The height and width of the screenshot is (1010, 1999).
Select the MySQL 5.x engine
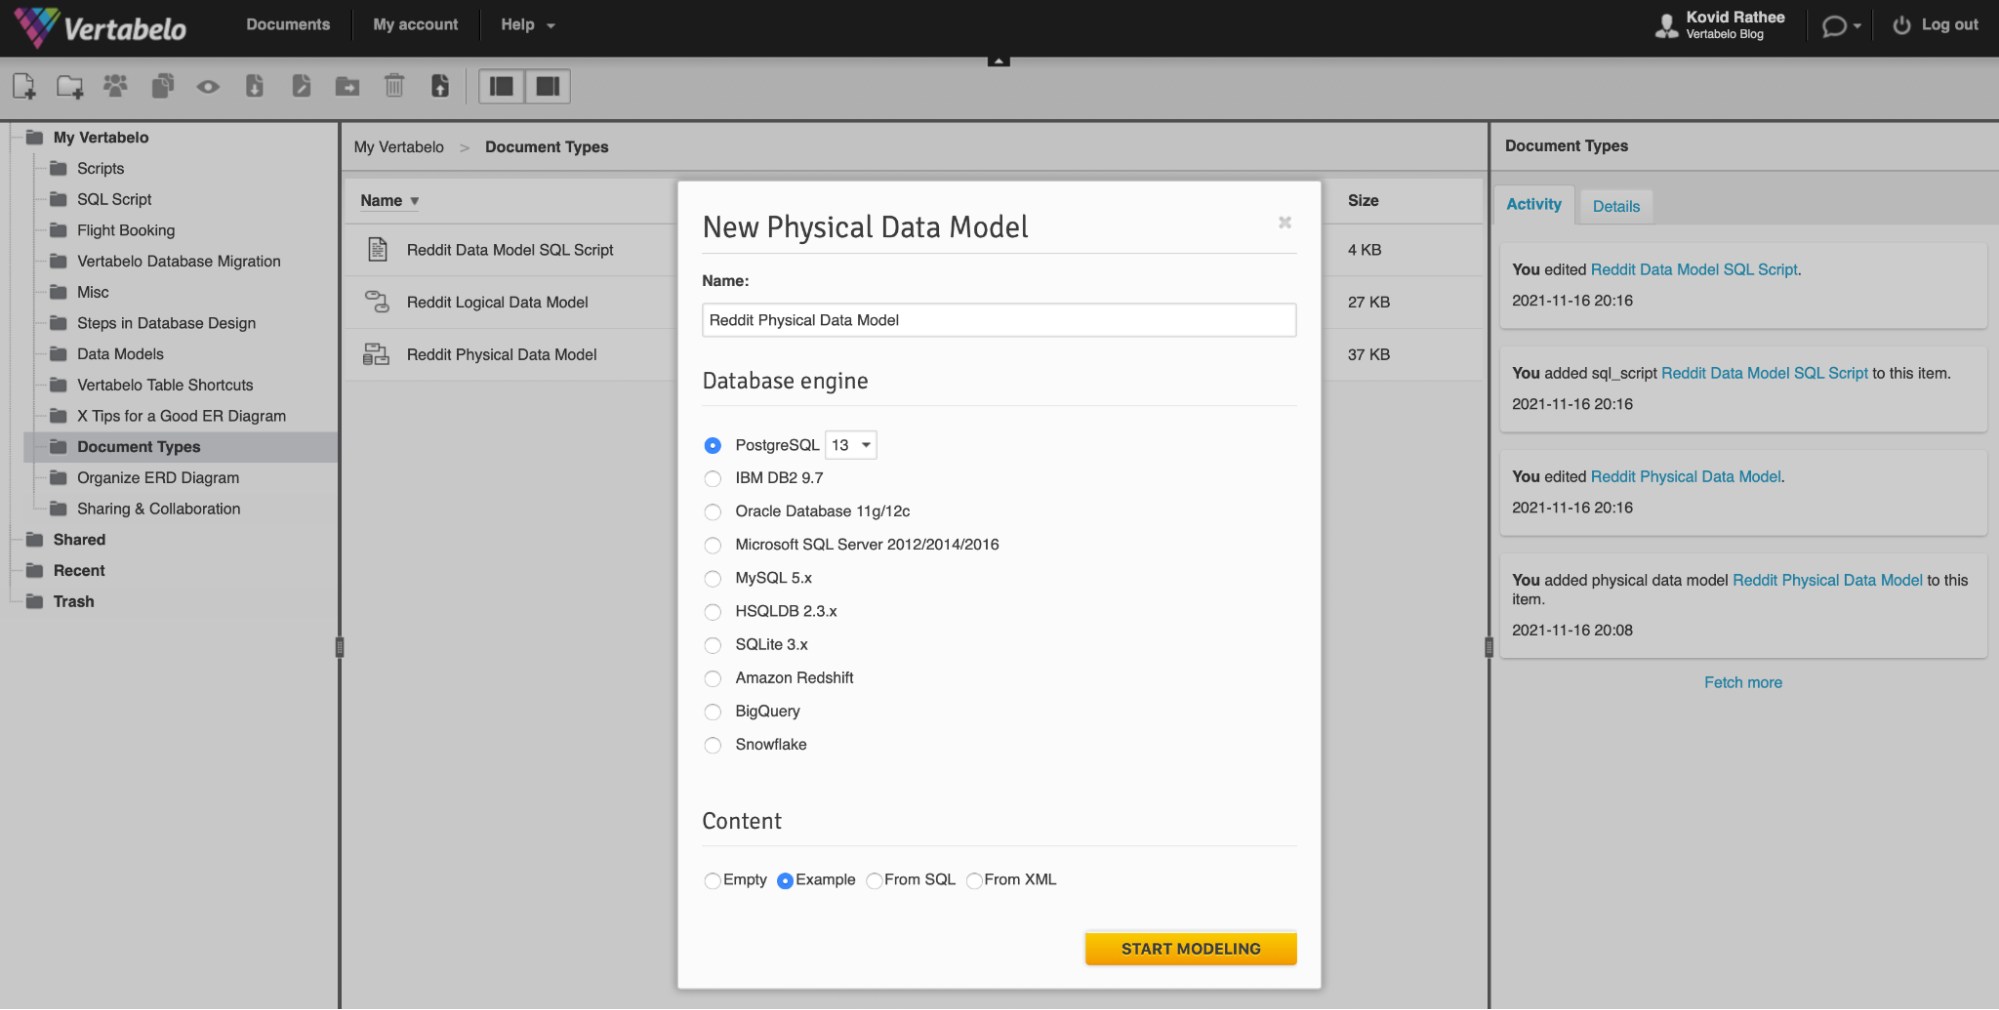pyautogui.click(x=712, y=579)
